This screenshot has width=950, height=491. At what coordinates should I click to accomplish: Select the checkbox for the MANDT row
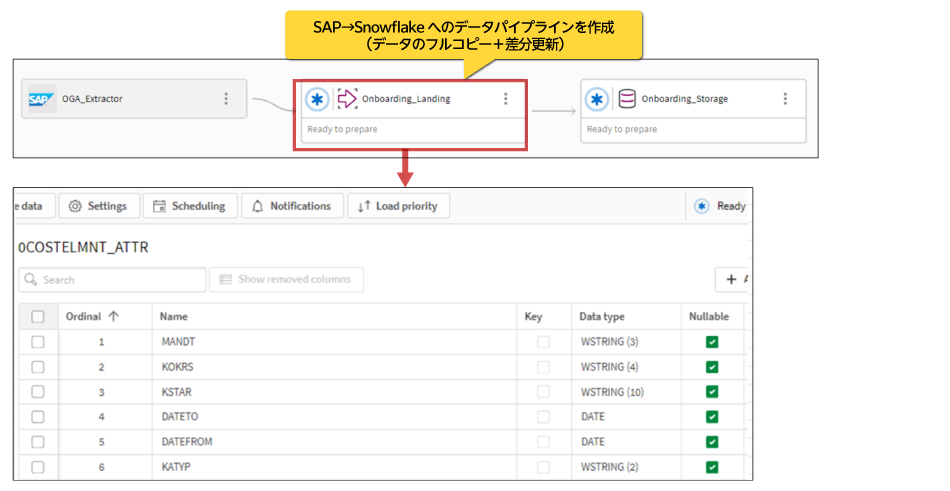38,342
